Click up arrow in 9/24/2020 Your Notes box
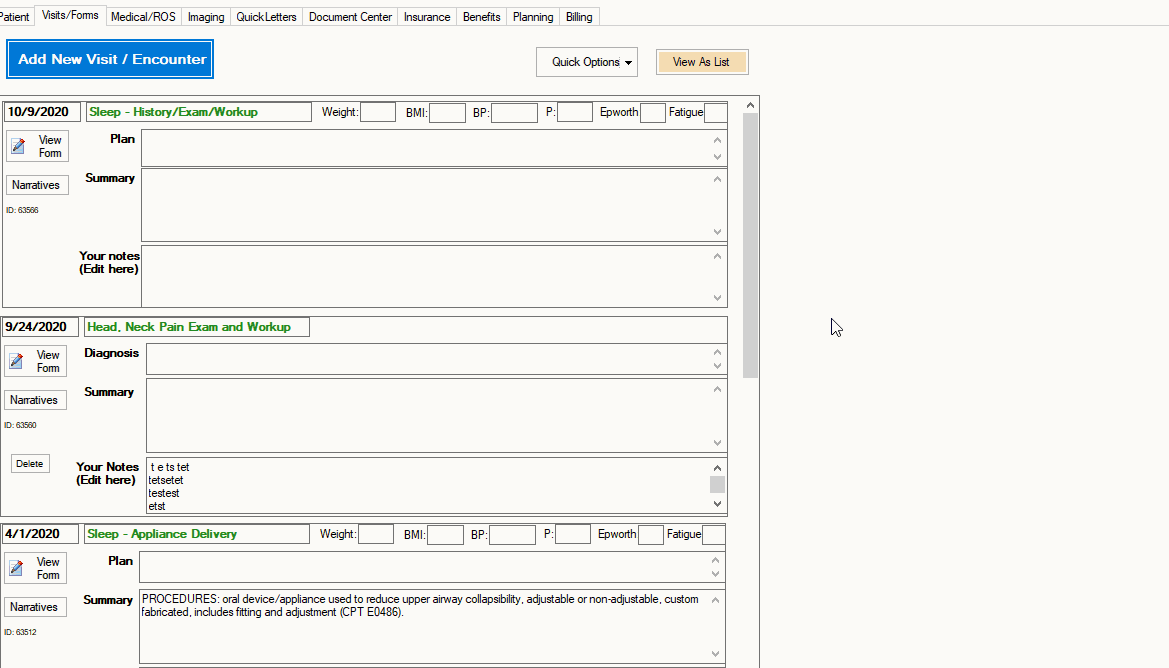1169x668 pixels. point(717,468)
